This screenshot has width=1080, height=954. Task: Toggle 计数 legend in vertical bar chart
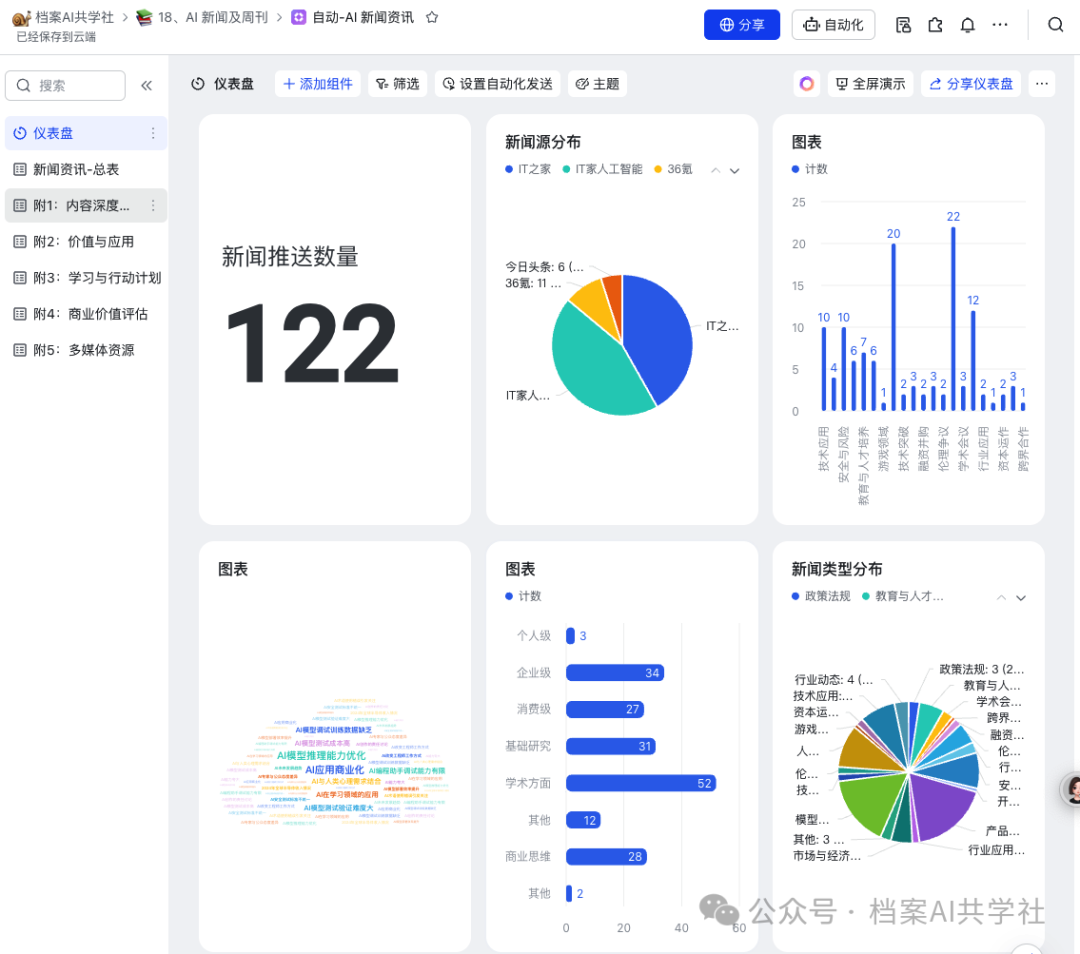tap(810, 169)
